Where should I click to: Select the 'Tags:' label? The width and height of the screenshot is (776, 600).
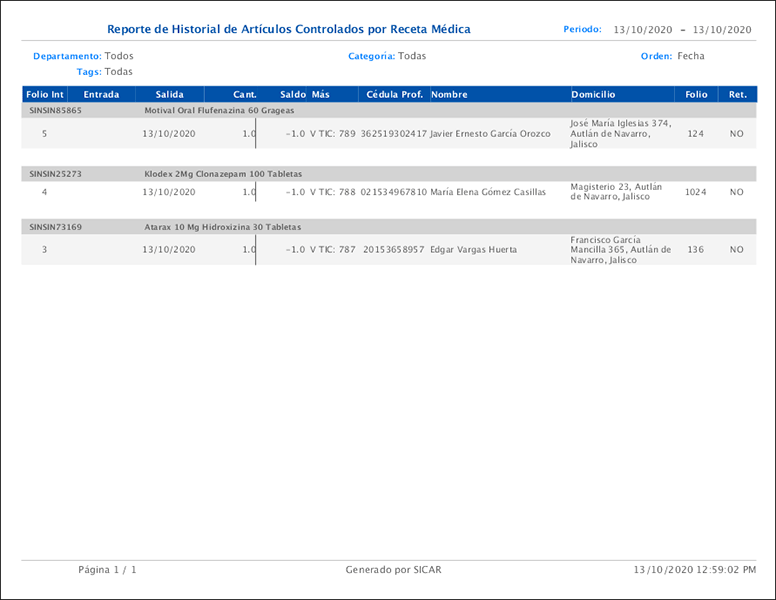[89, 72]
